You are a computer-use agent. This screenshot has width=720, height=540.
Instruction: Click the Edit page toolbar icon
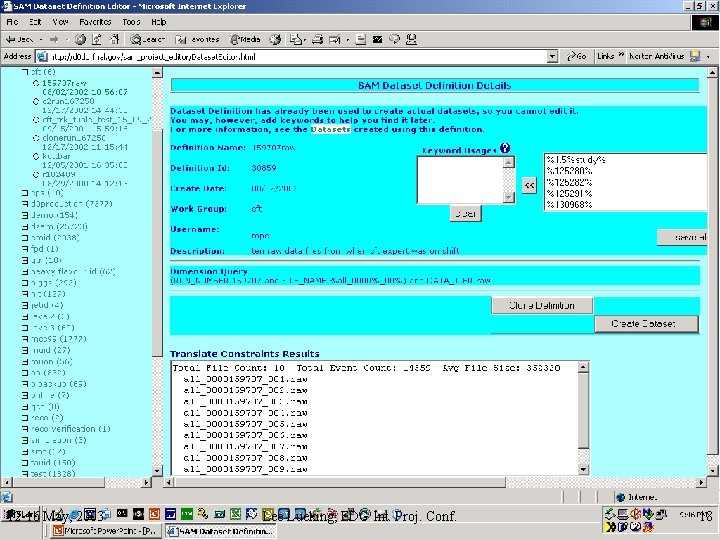pyautogui.click(x=335, y=39)
